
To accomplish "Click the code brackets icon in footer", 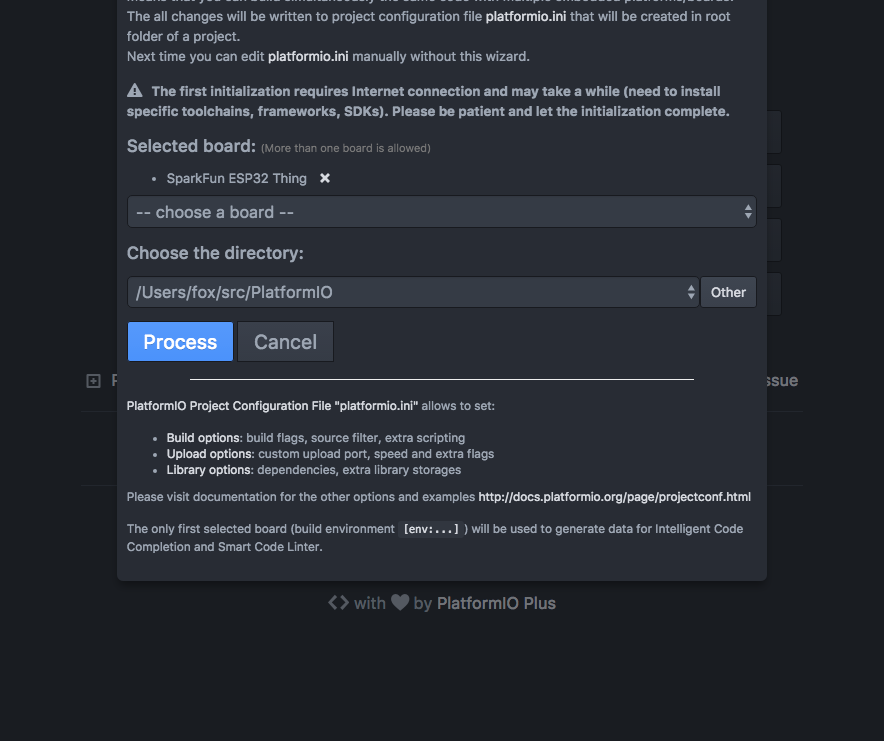I will coord(339,603).
